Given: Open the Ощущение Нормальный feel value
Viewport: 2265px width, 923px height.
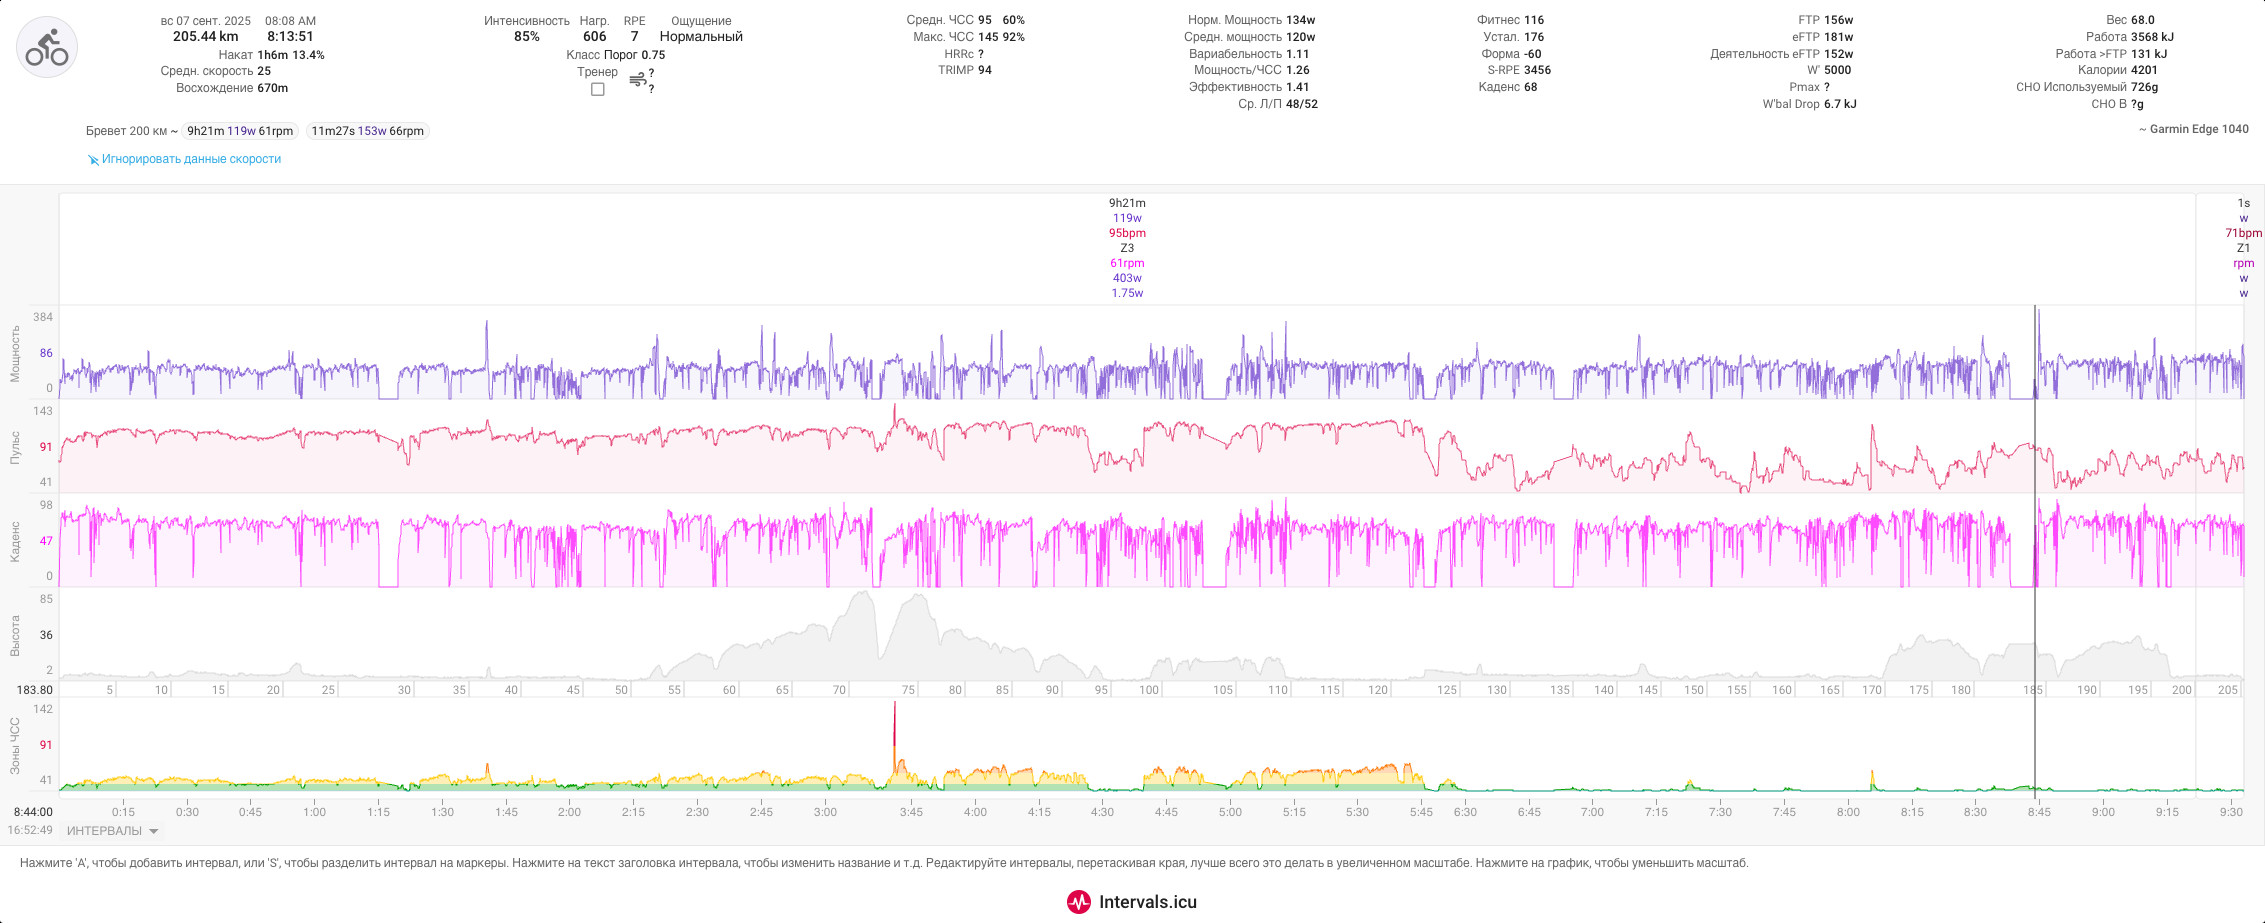Looking at the screenshot, I should [x=701, y=37].
